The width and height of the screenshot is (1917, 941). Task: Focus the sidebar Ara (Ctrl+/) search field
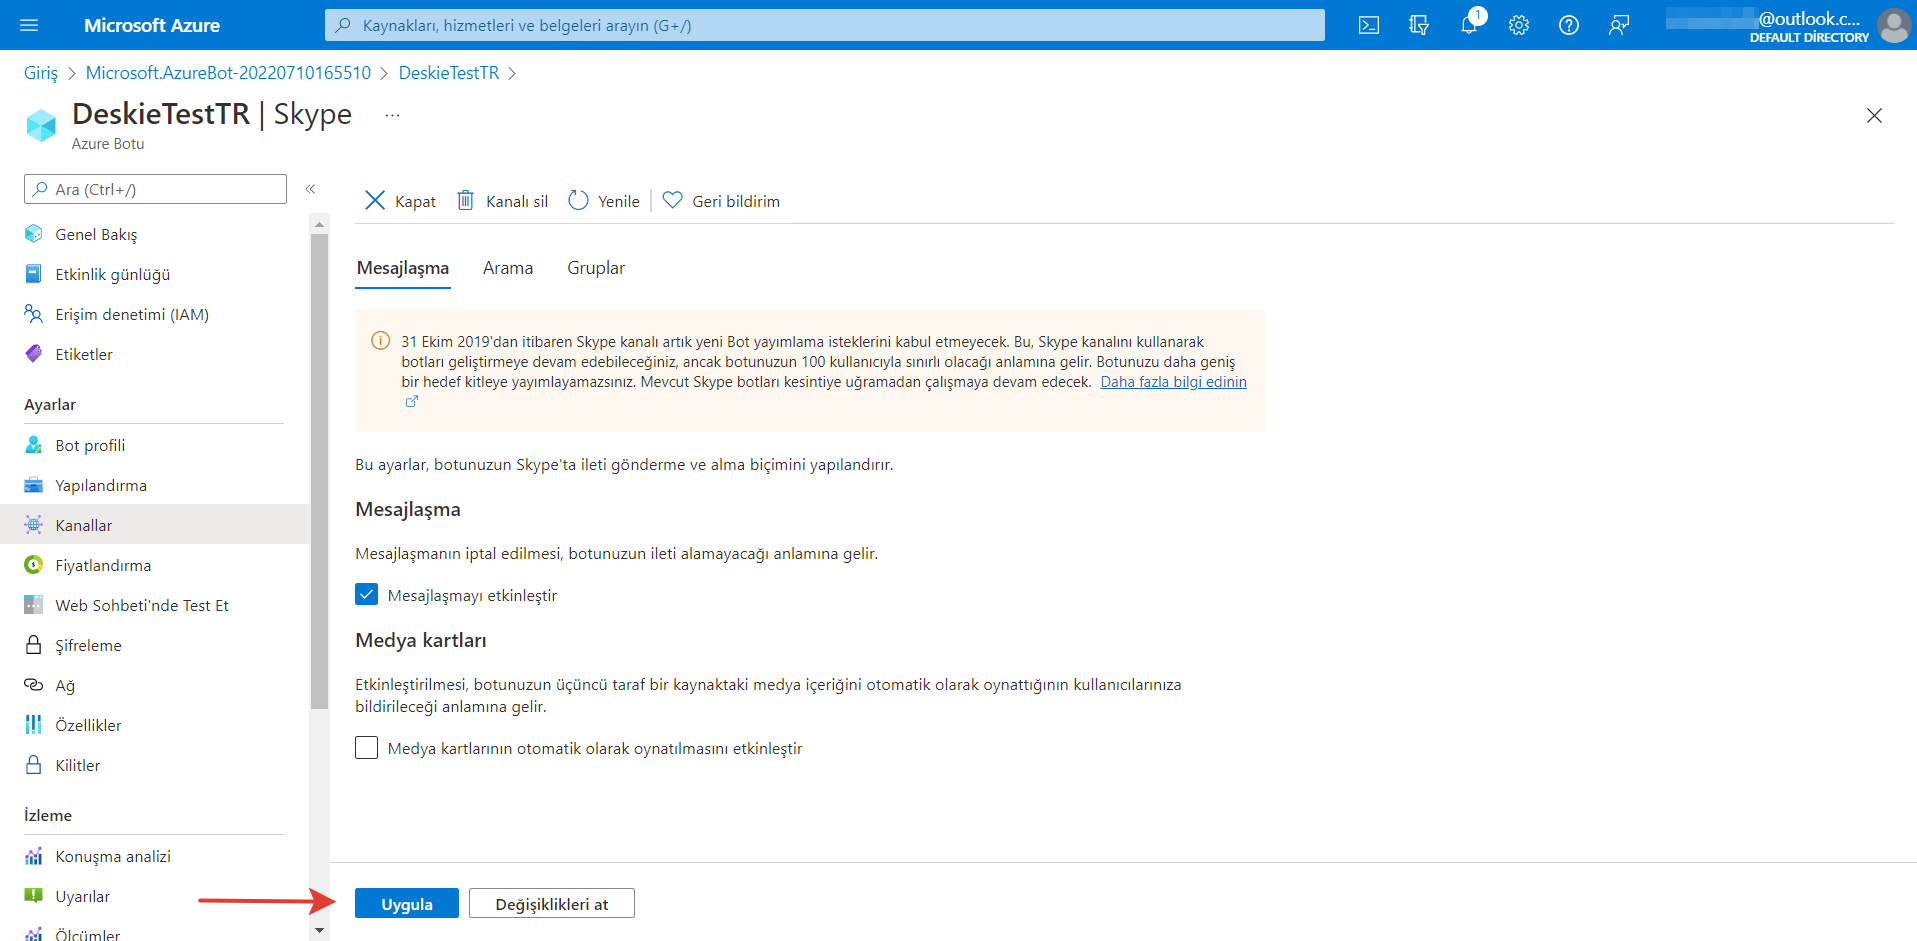click(x=155, y=189)
